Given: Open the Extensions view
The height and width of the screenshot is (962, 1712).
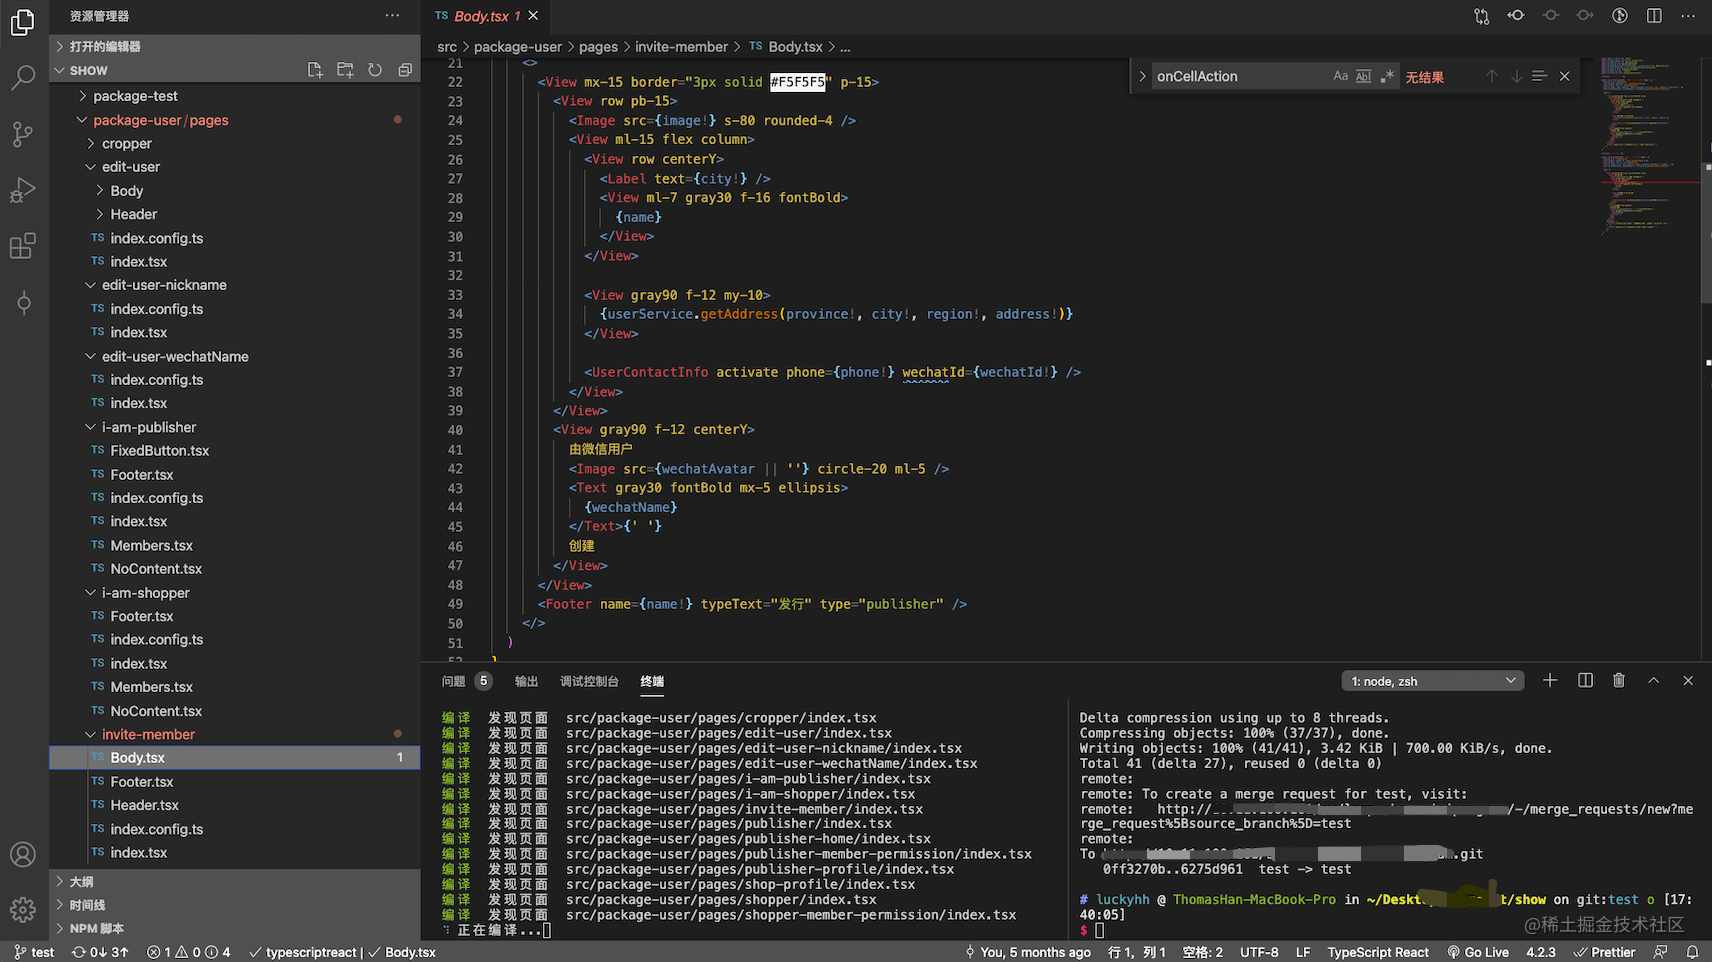Looking at the screenshot, I should (x=23, y=246).
